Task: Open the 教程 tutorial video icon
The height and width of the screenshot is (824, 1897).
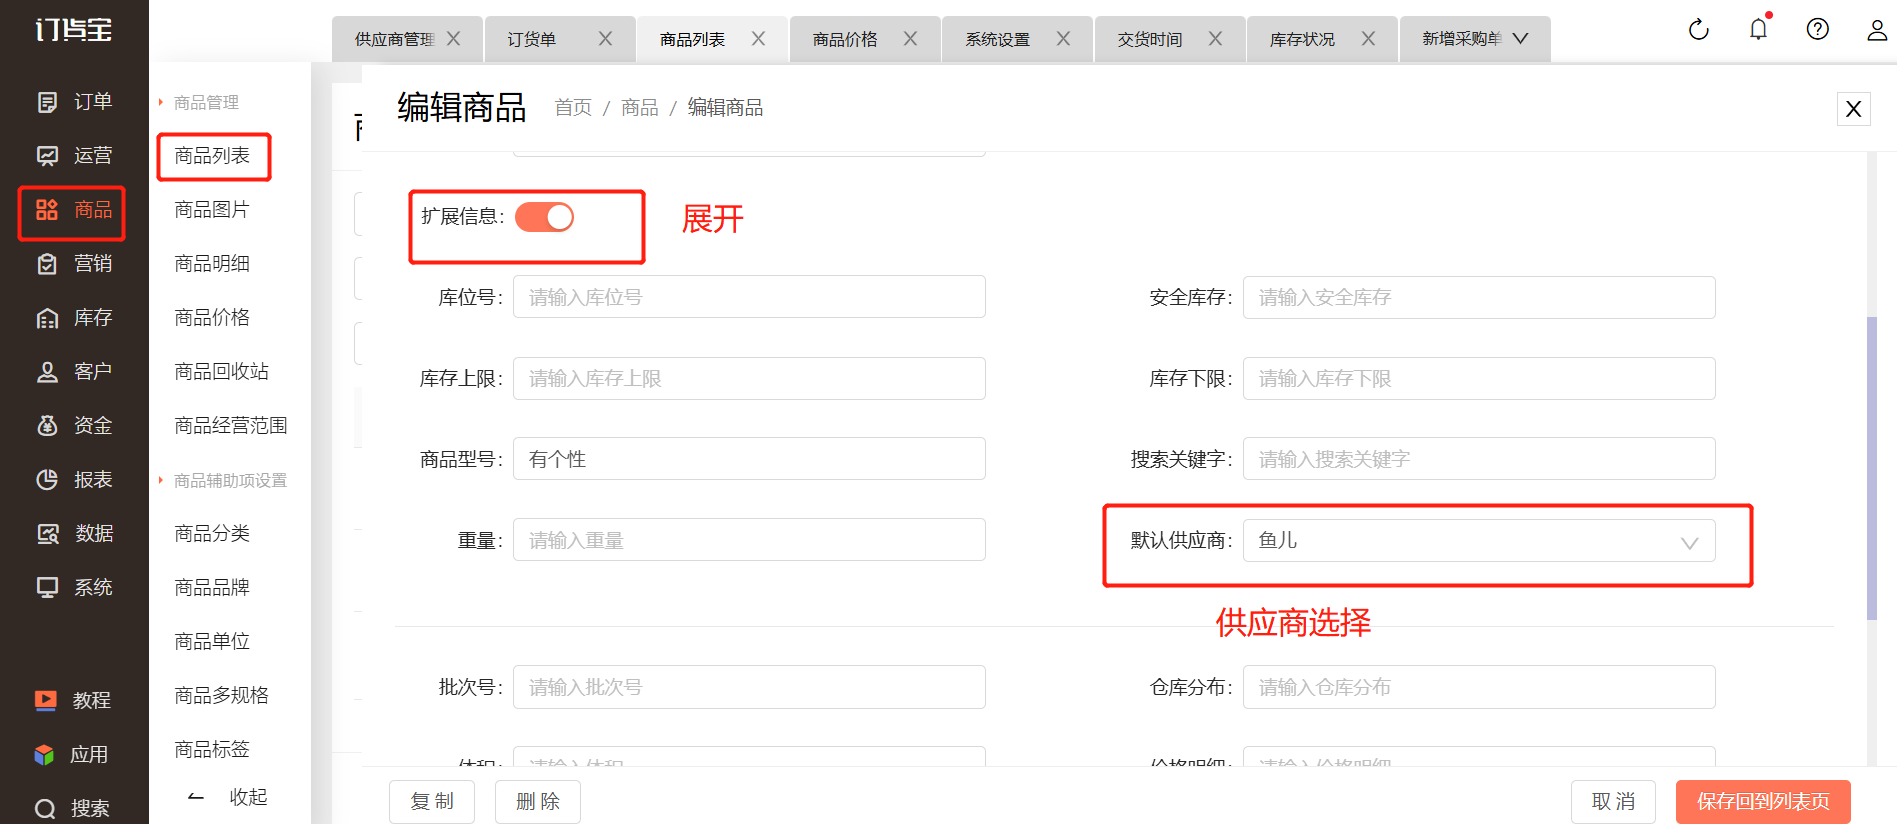Action: [x=46, y=701]
